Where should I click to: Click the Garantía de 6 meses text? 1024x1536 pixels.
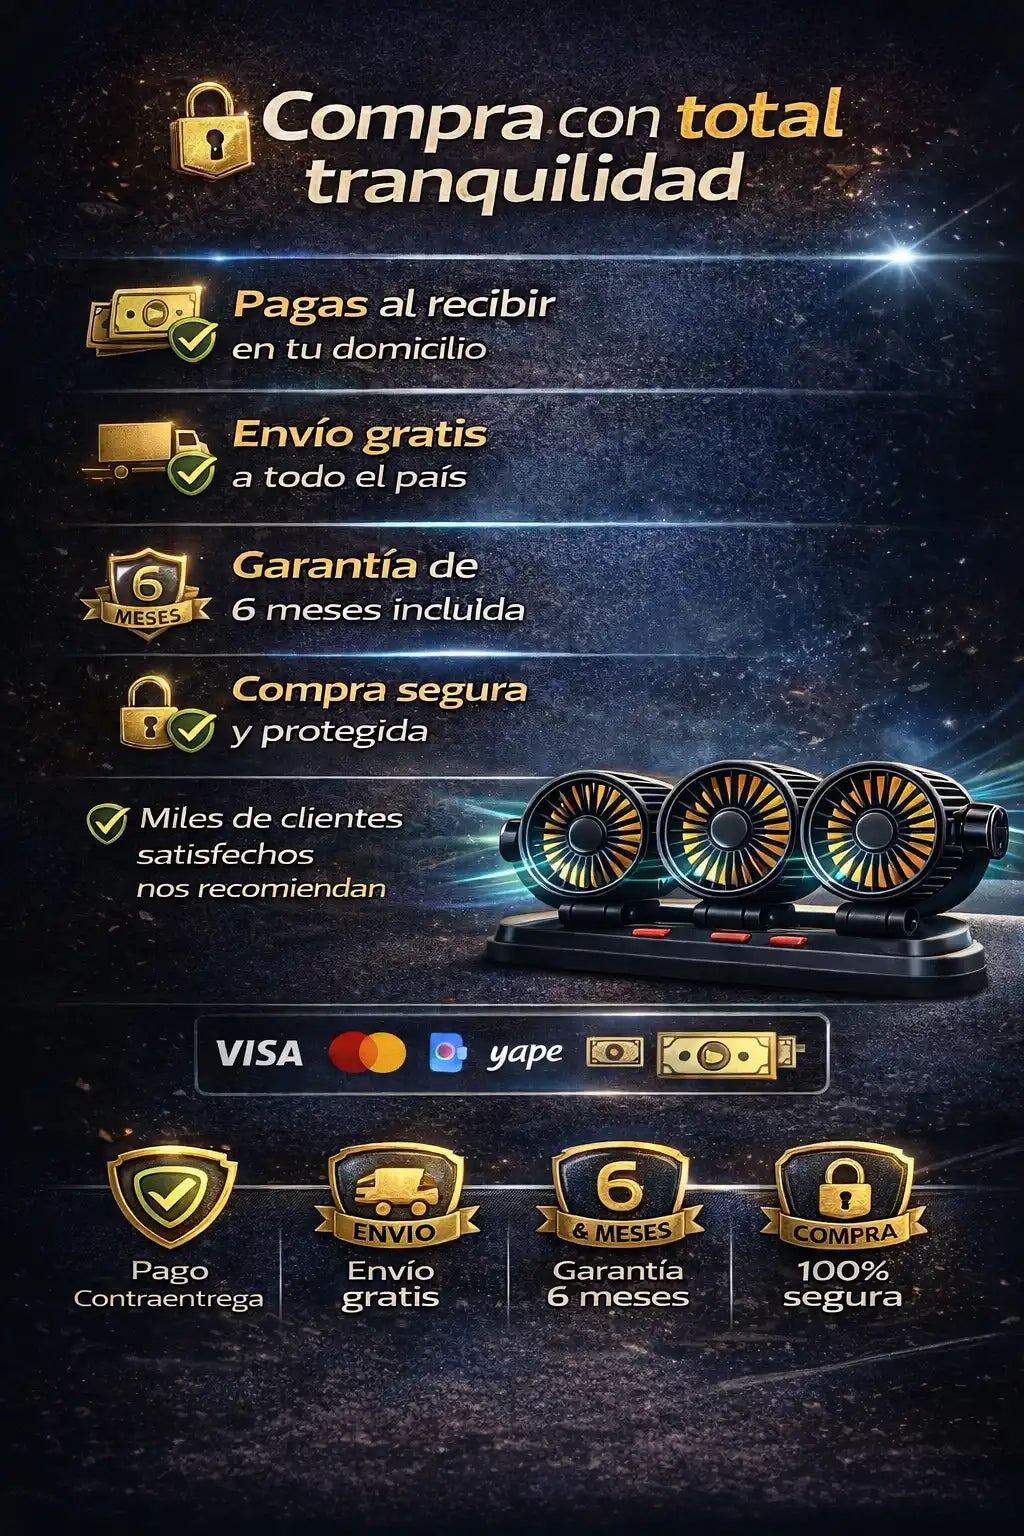pos(378,587)
